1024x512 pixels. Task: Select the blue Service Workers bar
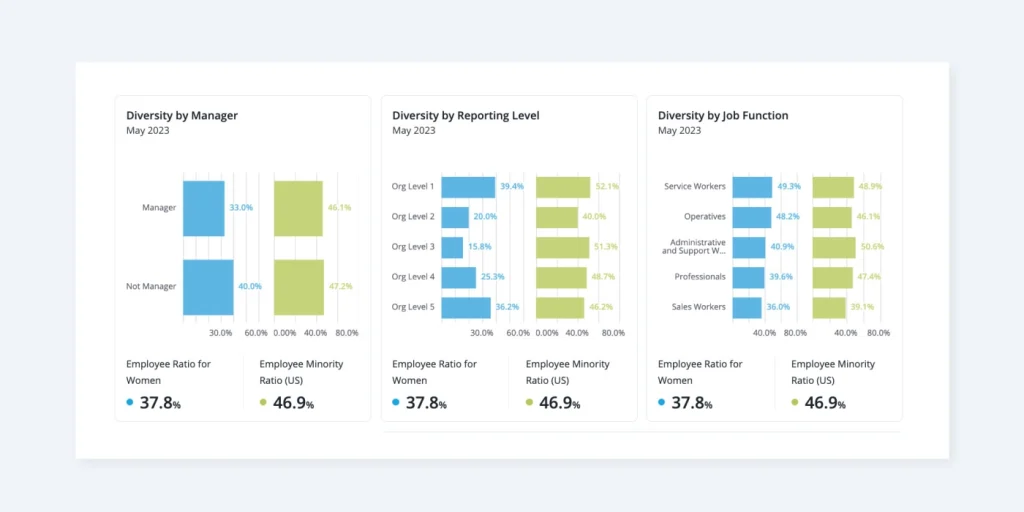[752, 187]
